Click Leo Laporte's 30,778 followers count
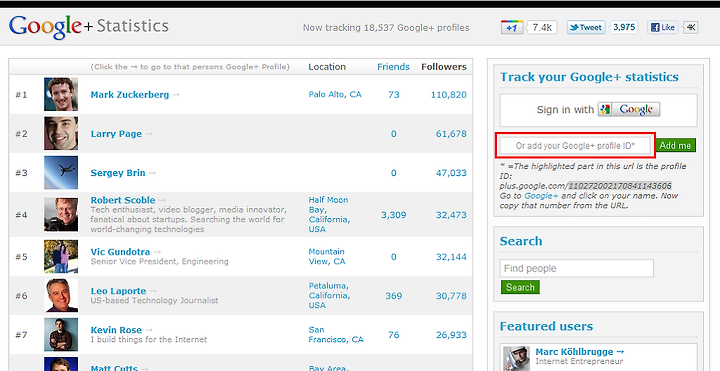720x371 pixels. [x=451, y=296]
